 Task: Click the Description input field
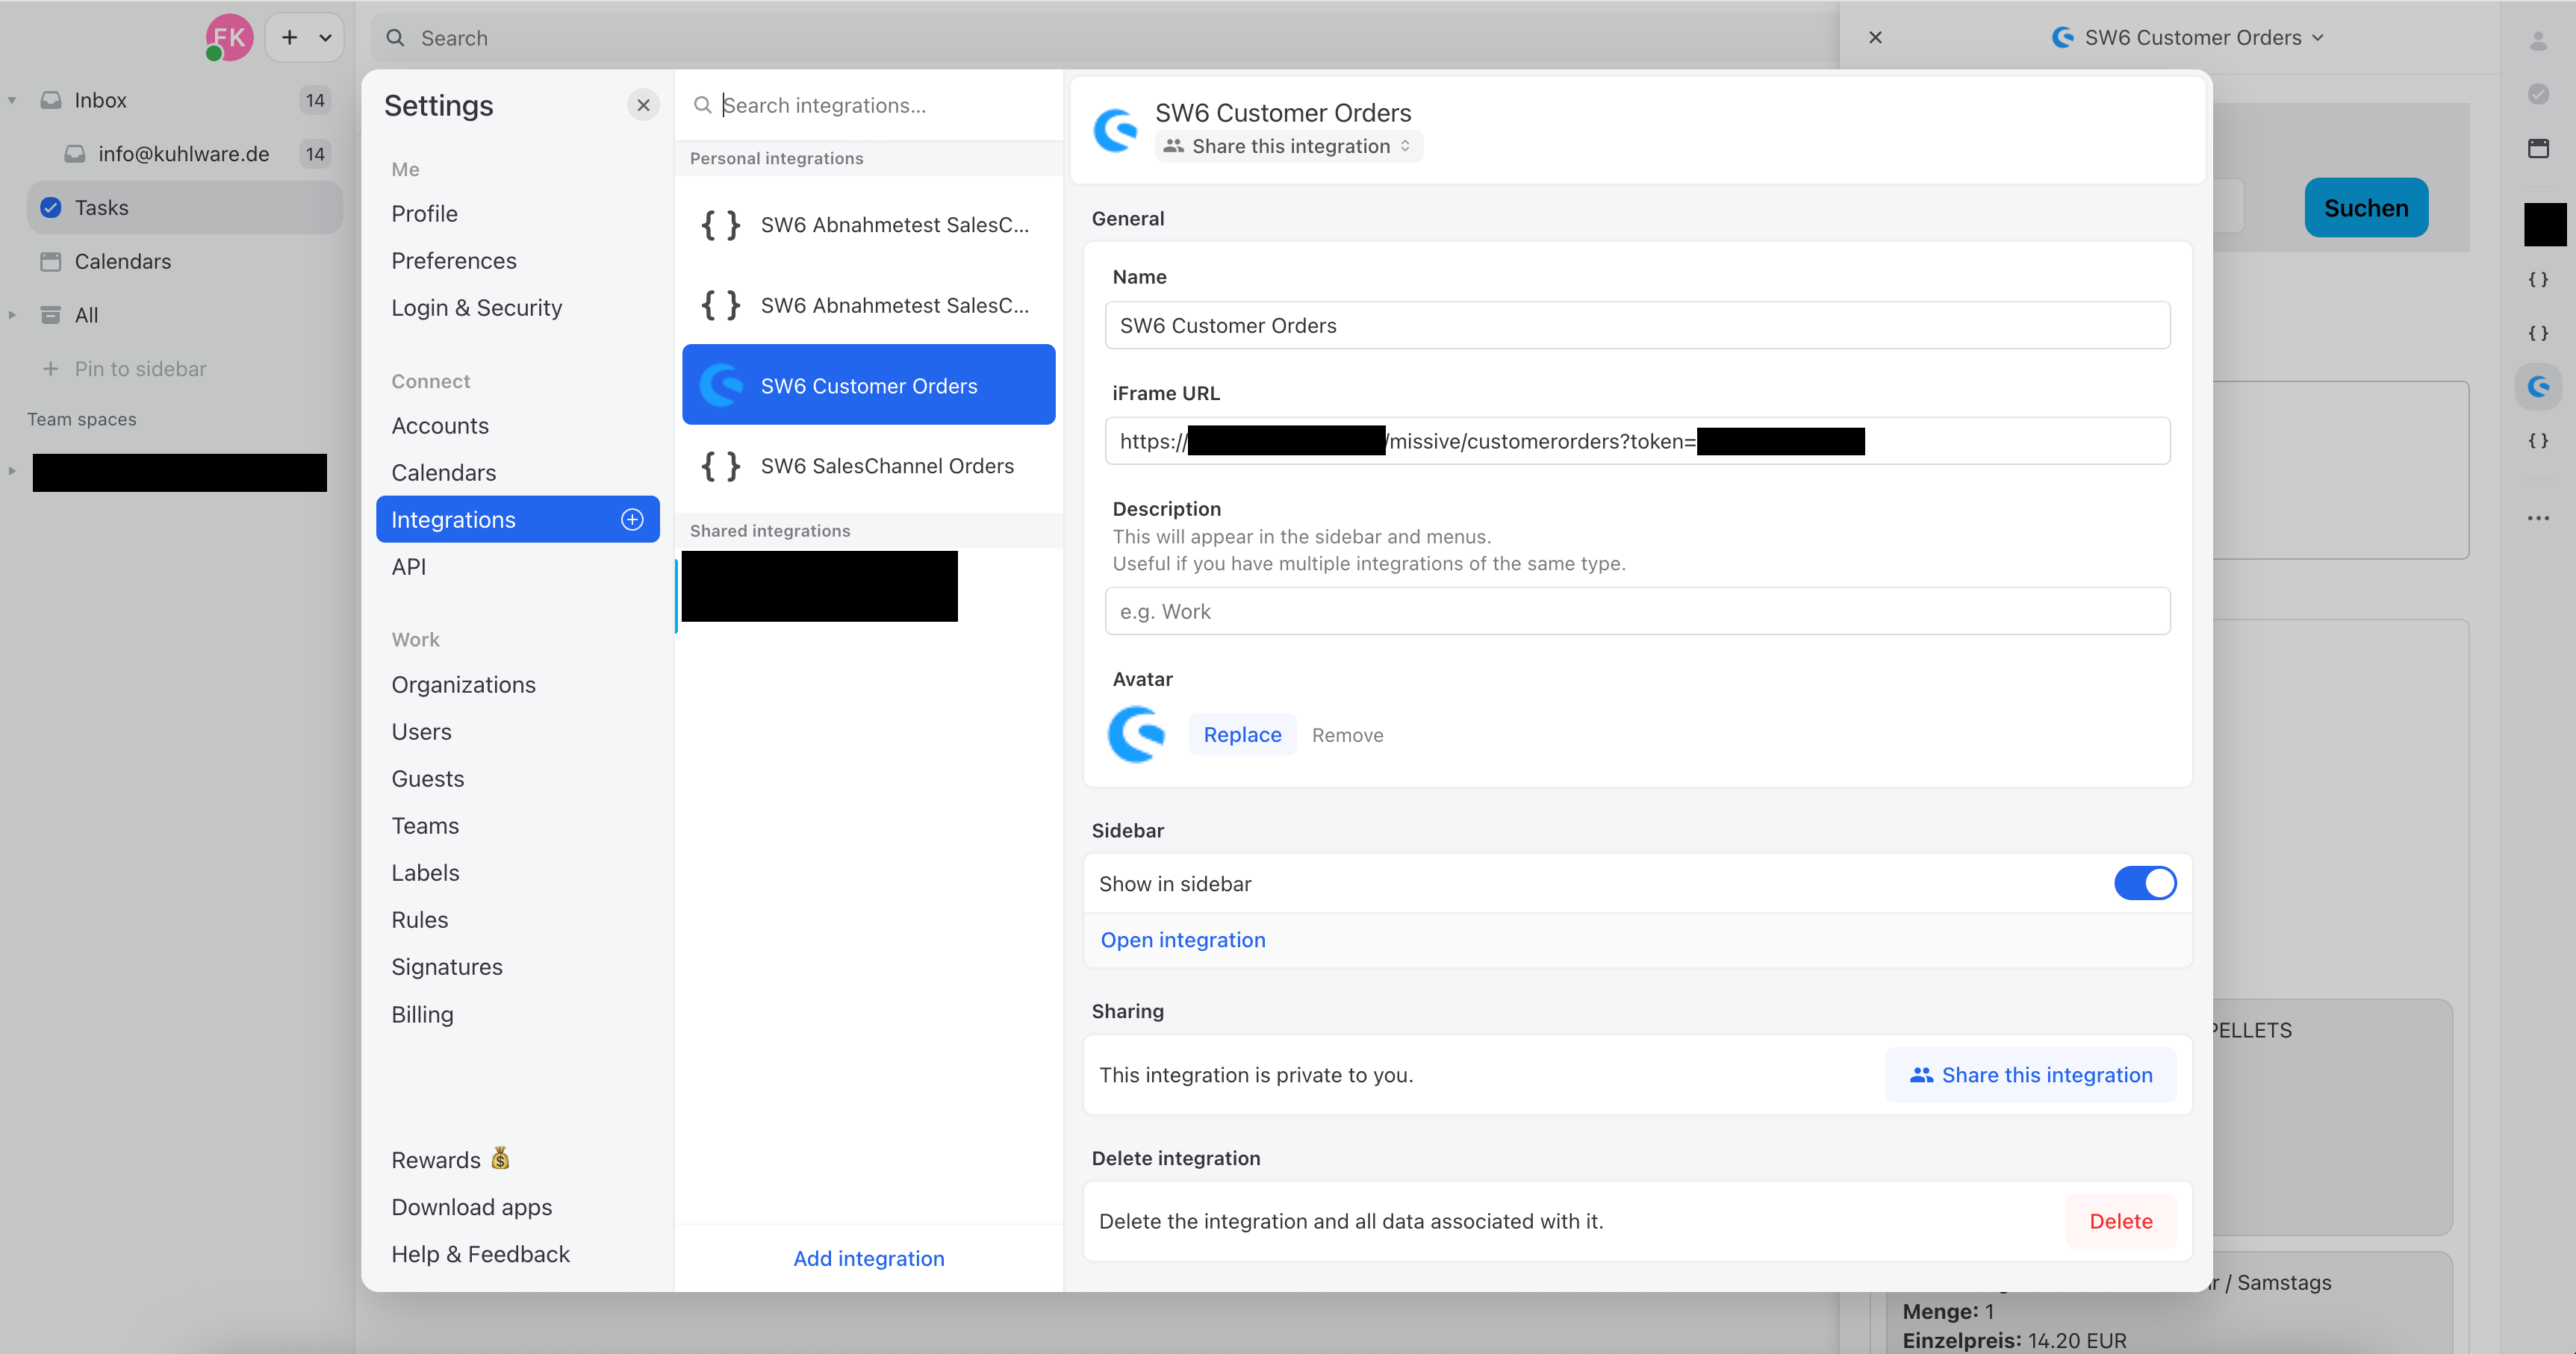tap(1637, 611)
